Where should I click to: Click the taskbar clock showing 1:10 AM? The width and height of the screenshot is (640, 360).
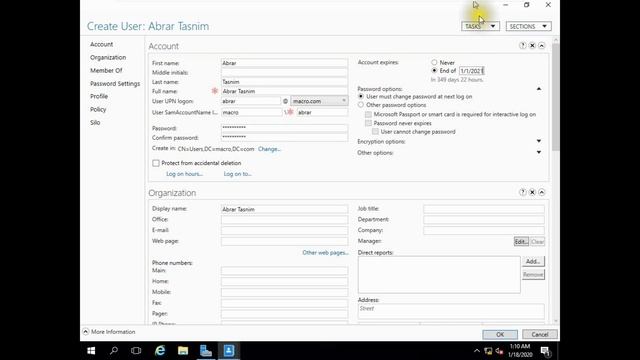tap(520, 351)
